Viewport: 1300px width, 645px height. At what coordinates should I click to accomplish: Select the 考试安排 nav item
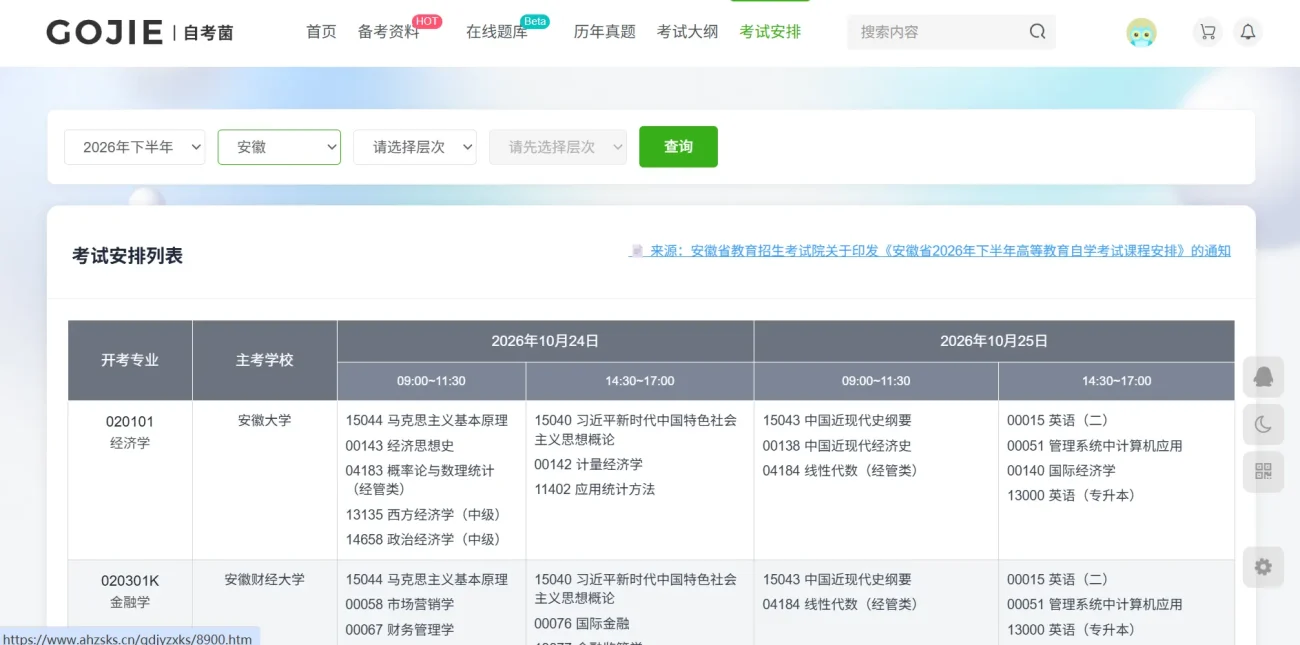point(770,32)
